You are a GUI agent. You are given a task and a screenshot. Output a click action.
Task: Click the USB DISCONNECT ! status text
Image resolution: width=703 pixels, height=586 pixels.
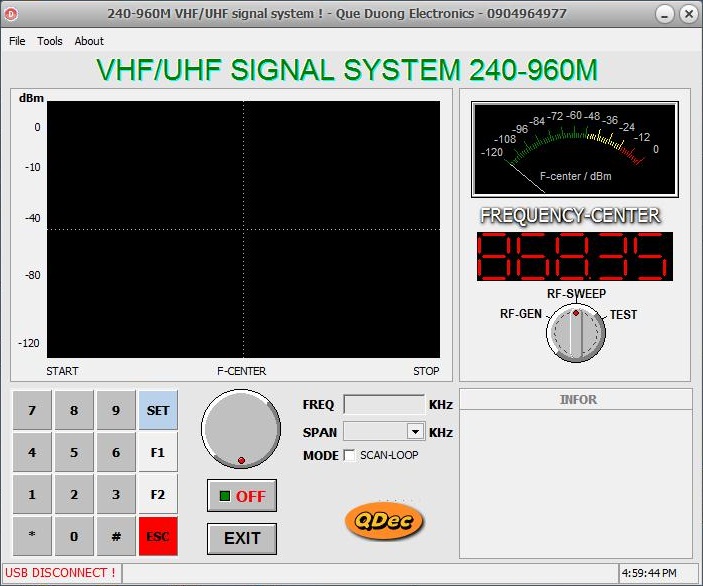pyautogui.click(x=61, y=573)
